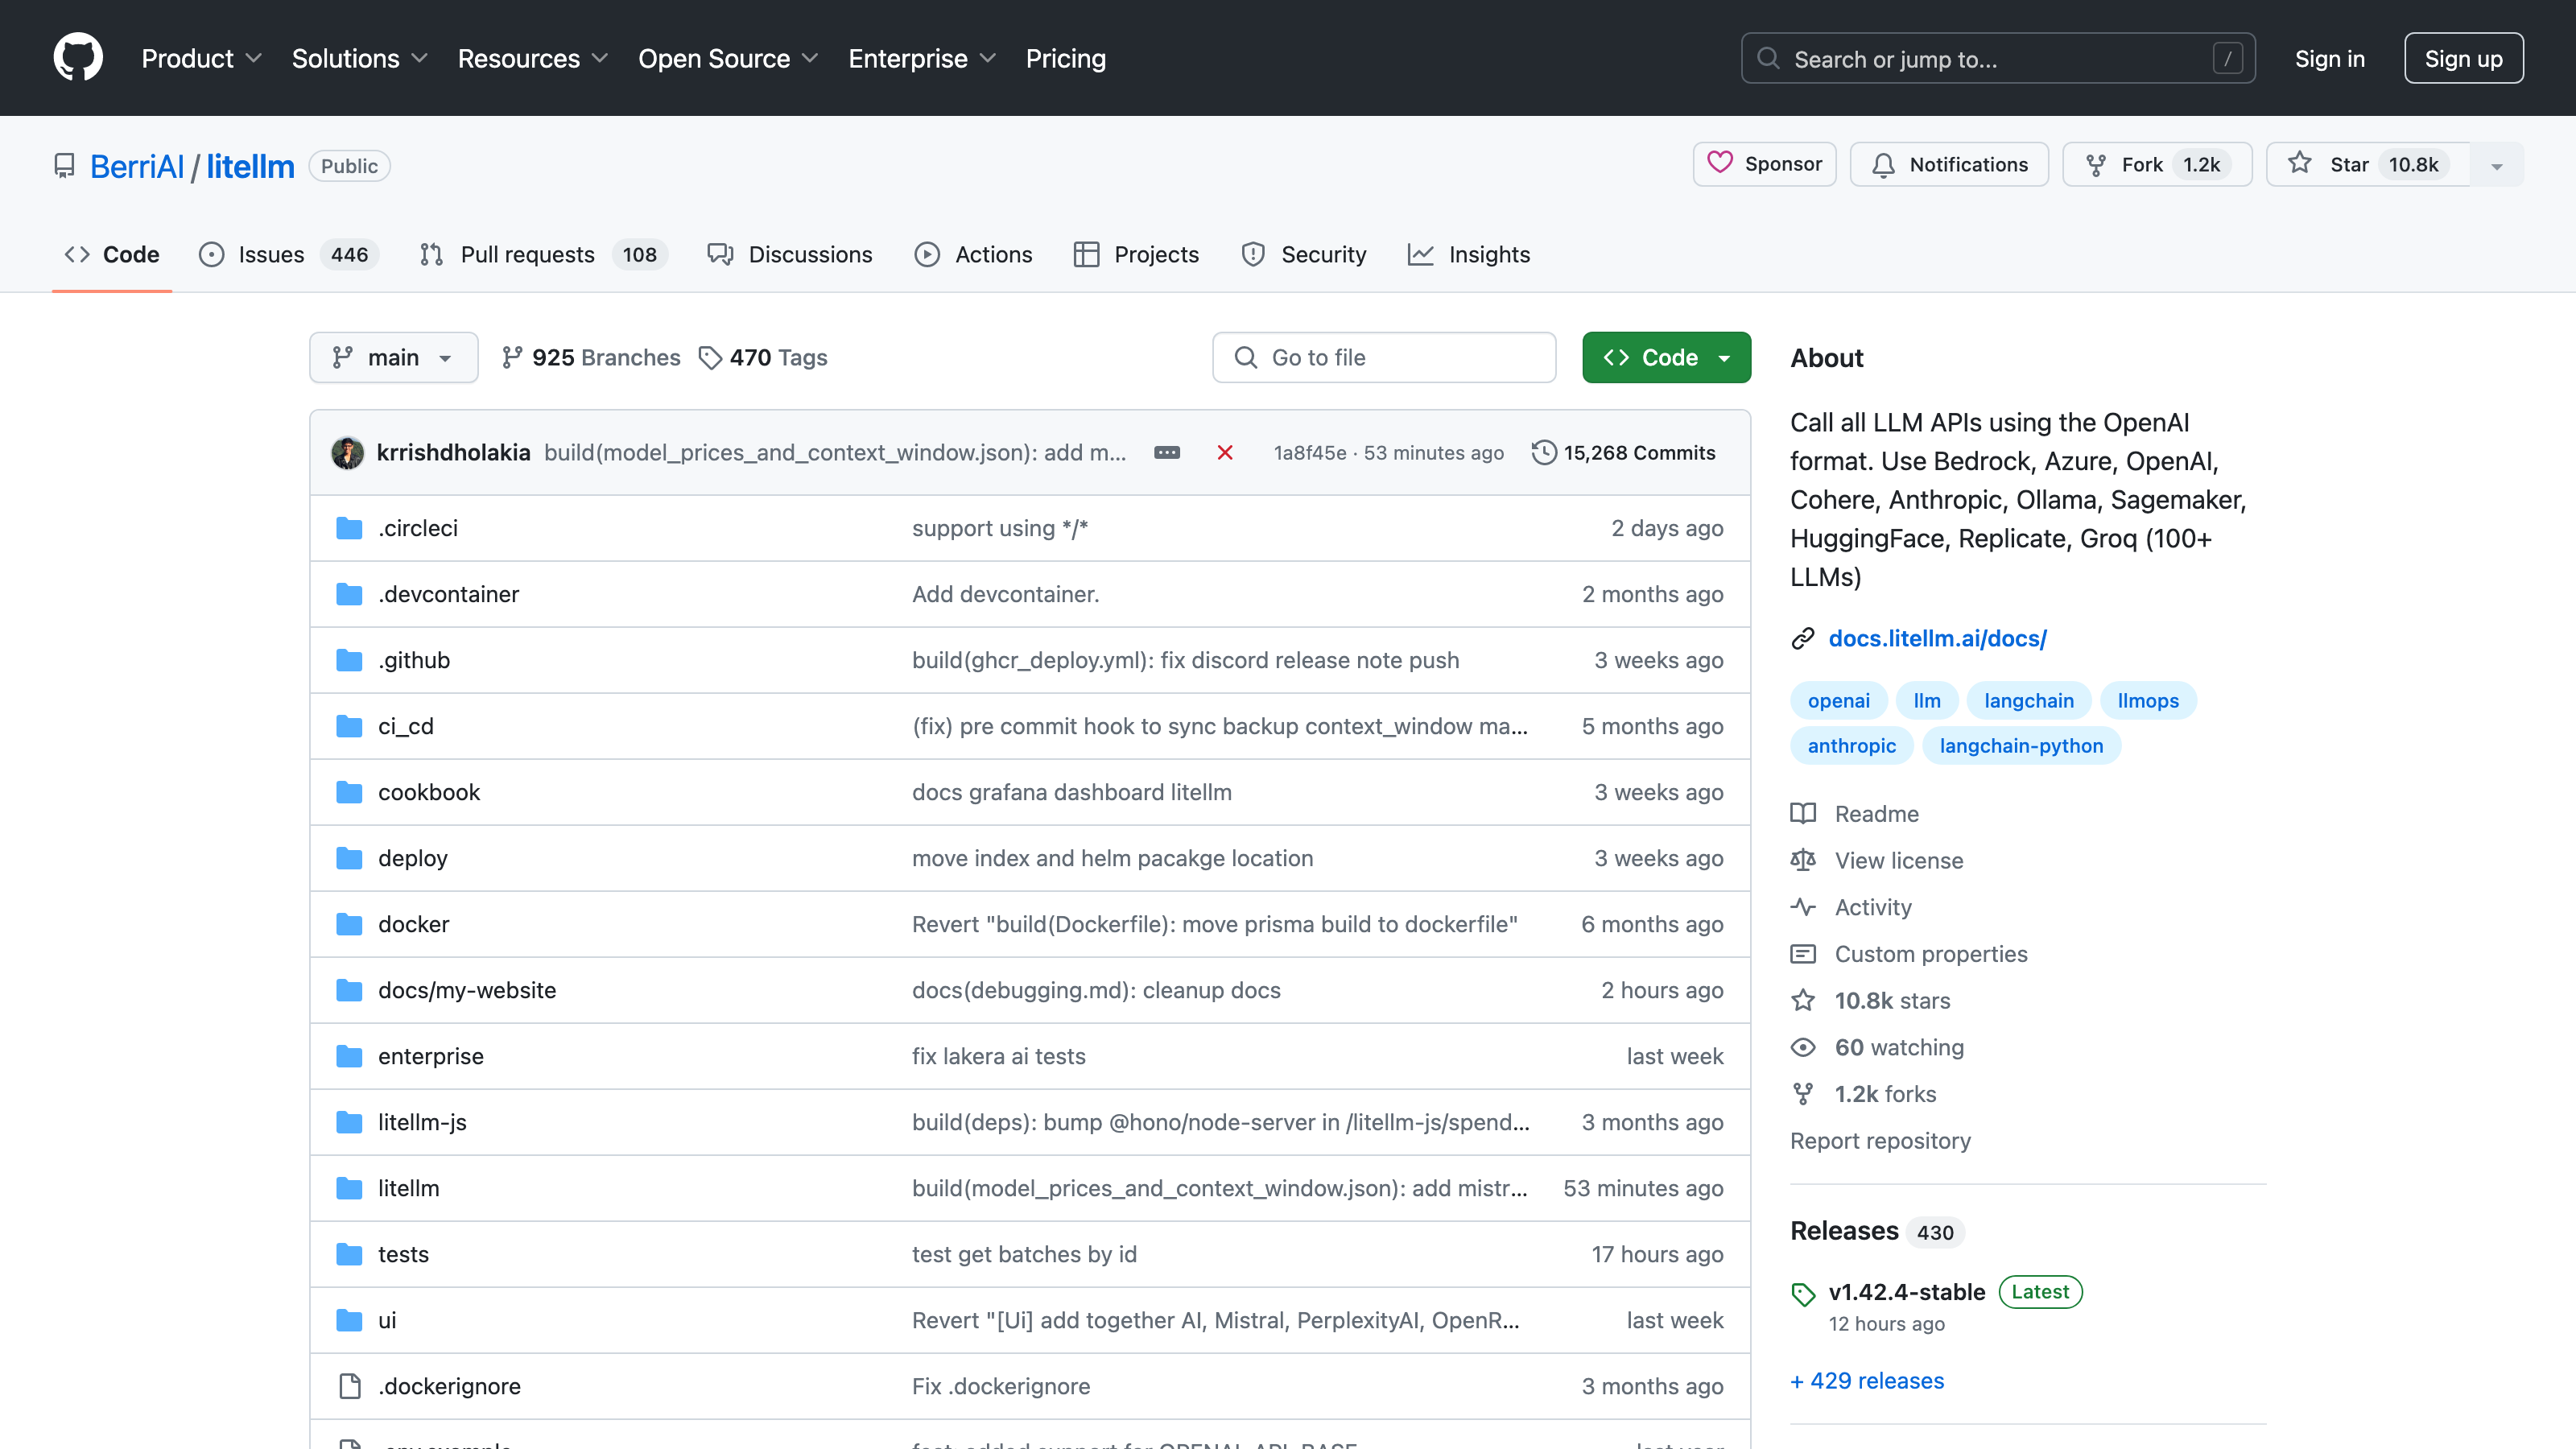View the 15,268 Commits history
The height and width of the screenshot is (1449, 2576).
[1623, 452]
